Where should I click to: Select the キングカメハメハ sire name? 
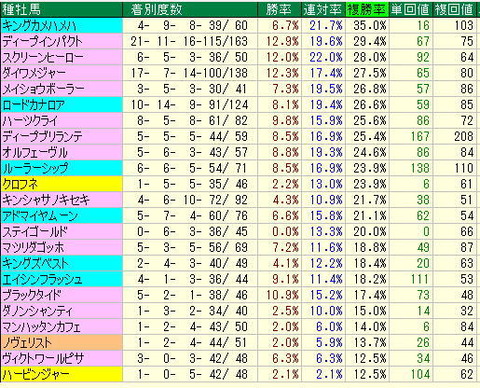tap(40, 26)
